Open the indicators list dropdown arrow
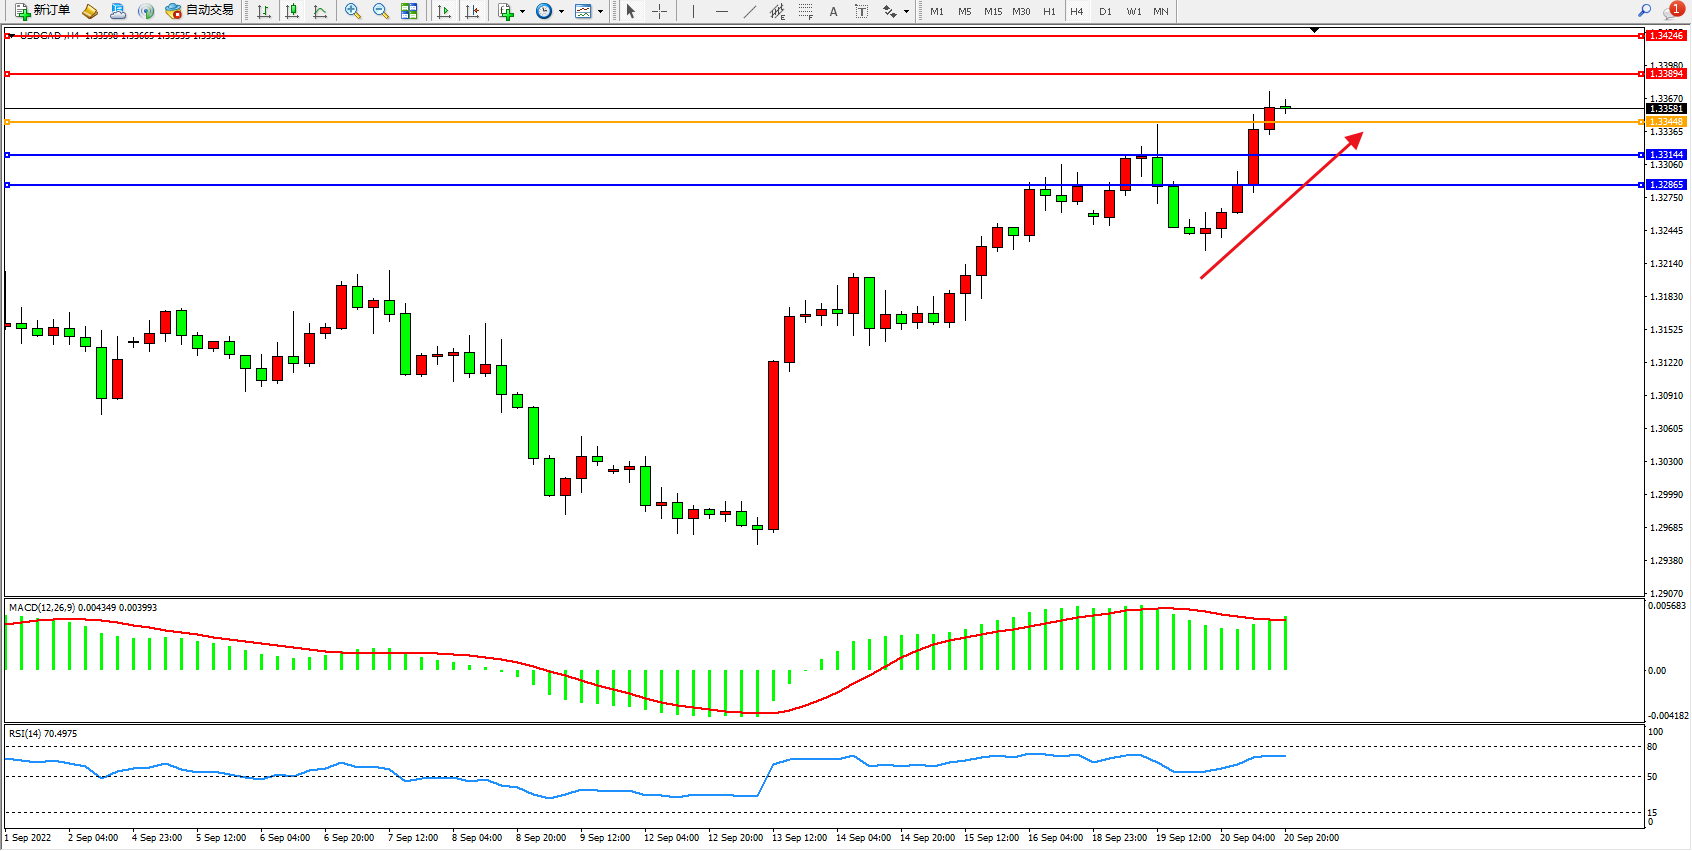 pyautogui.click(x=522, y=12)
